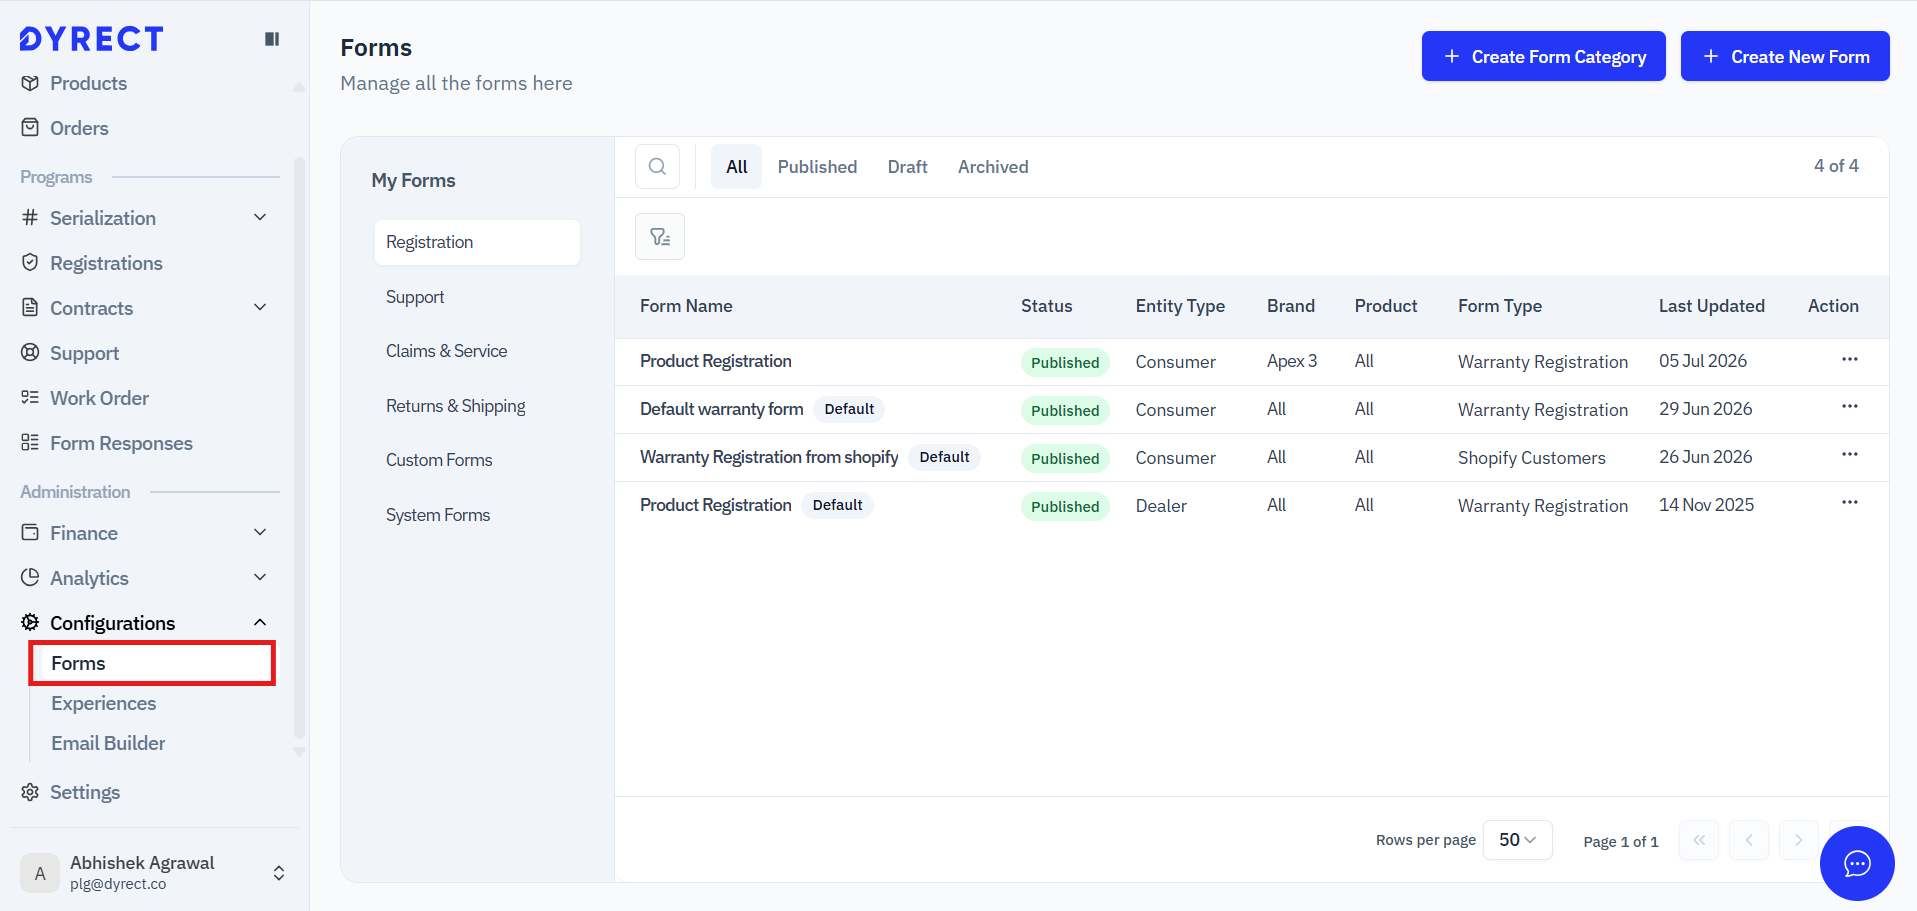Click the 14 Nov 2025 date cell
The width and height of the screenshot is (1917, 911).
pos(1706,505)
